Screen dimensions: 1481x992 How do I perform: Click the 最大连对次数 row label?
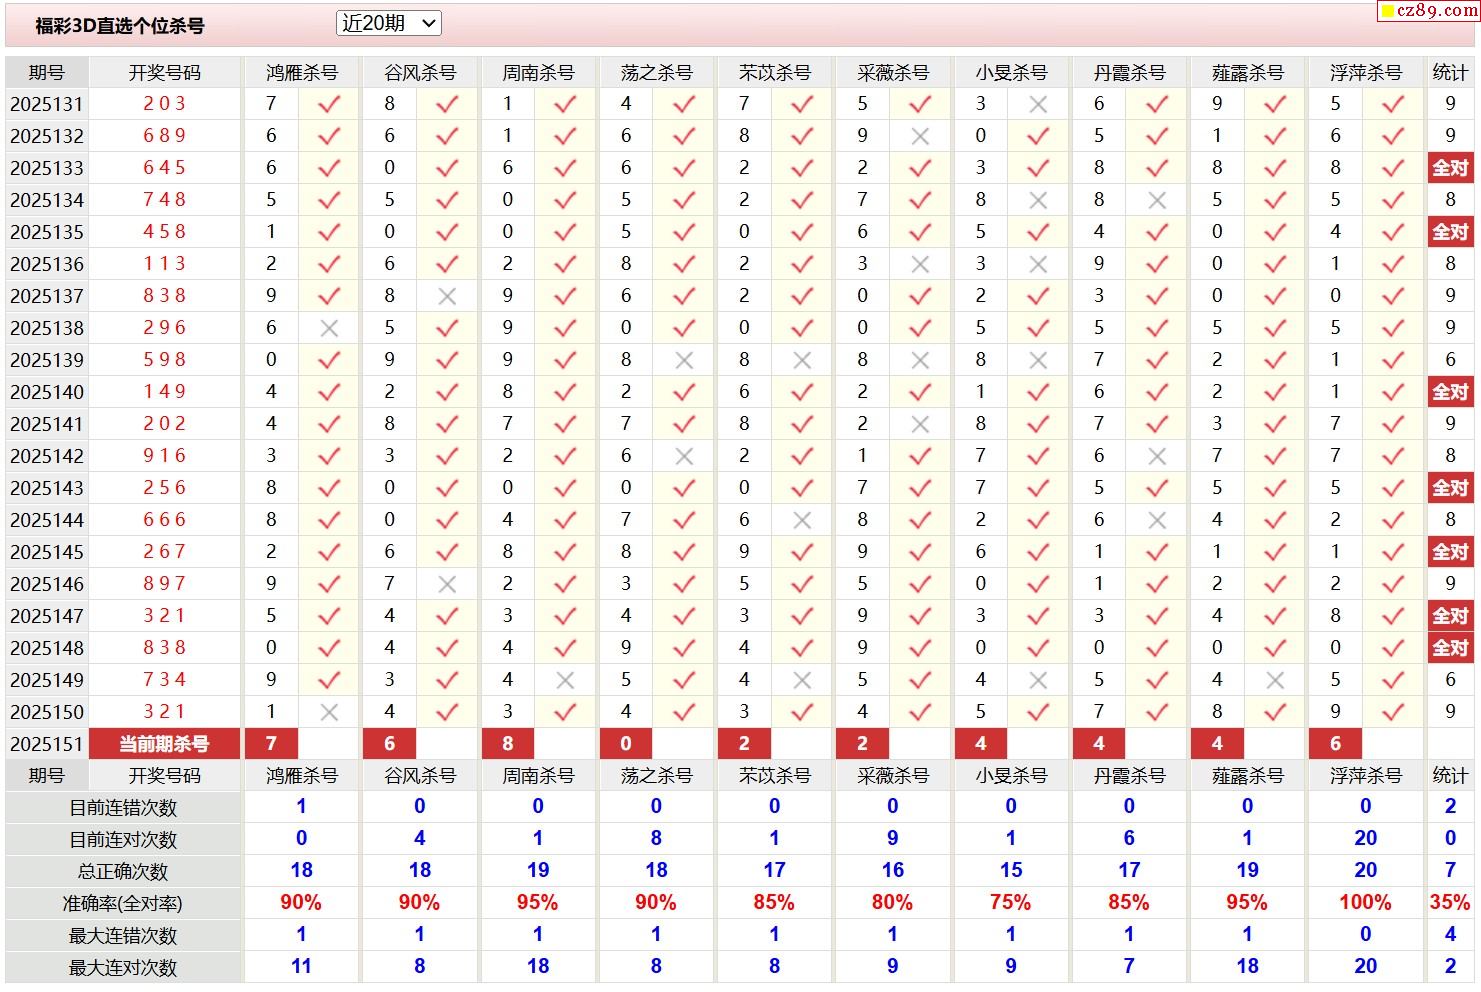click(x=123, y=968)
